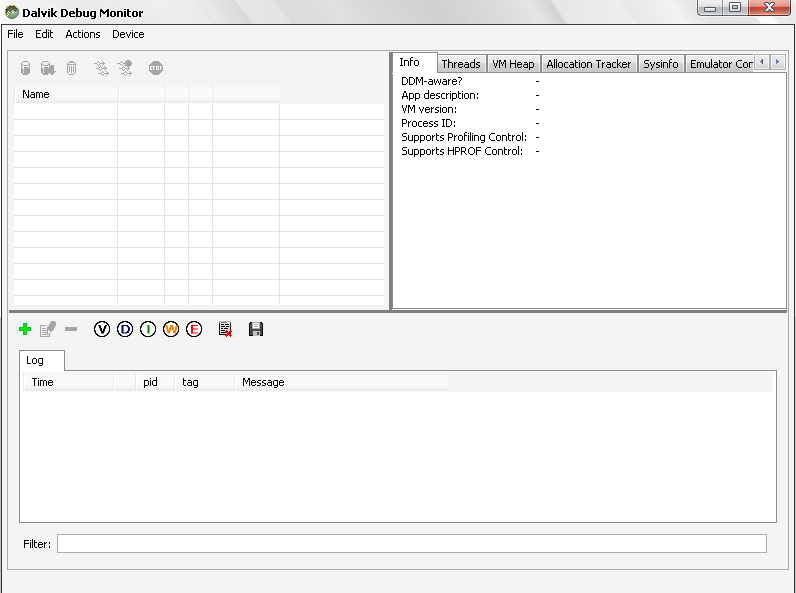The width and height of the screenshot is (796, 593).
Task: Focus the Filter text field
Action: coord(412,543)
